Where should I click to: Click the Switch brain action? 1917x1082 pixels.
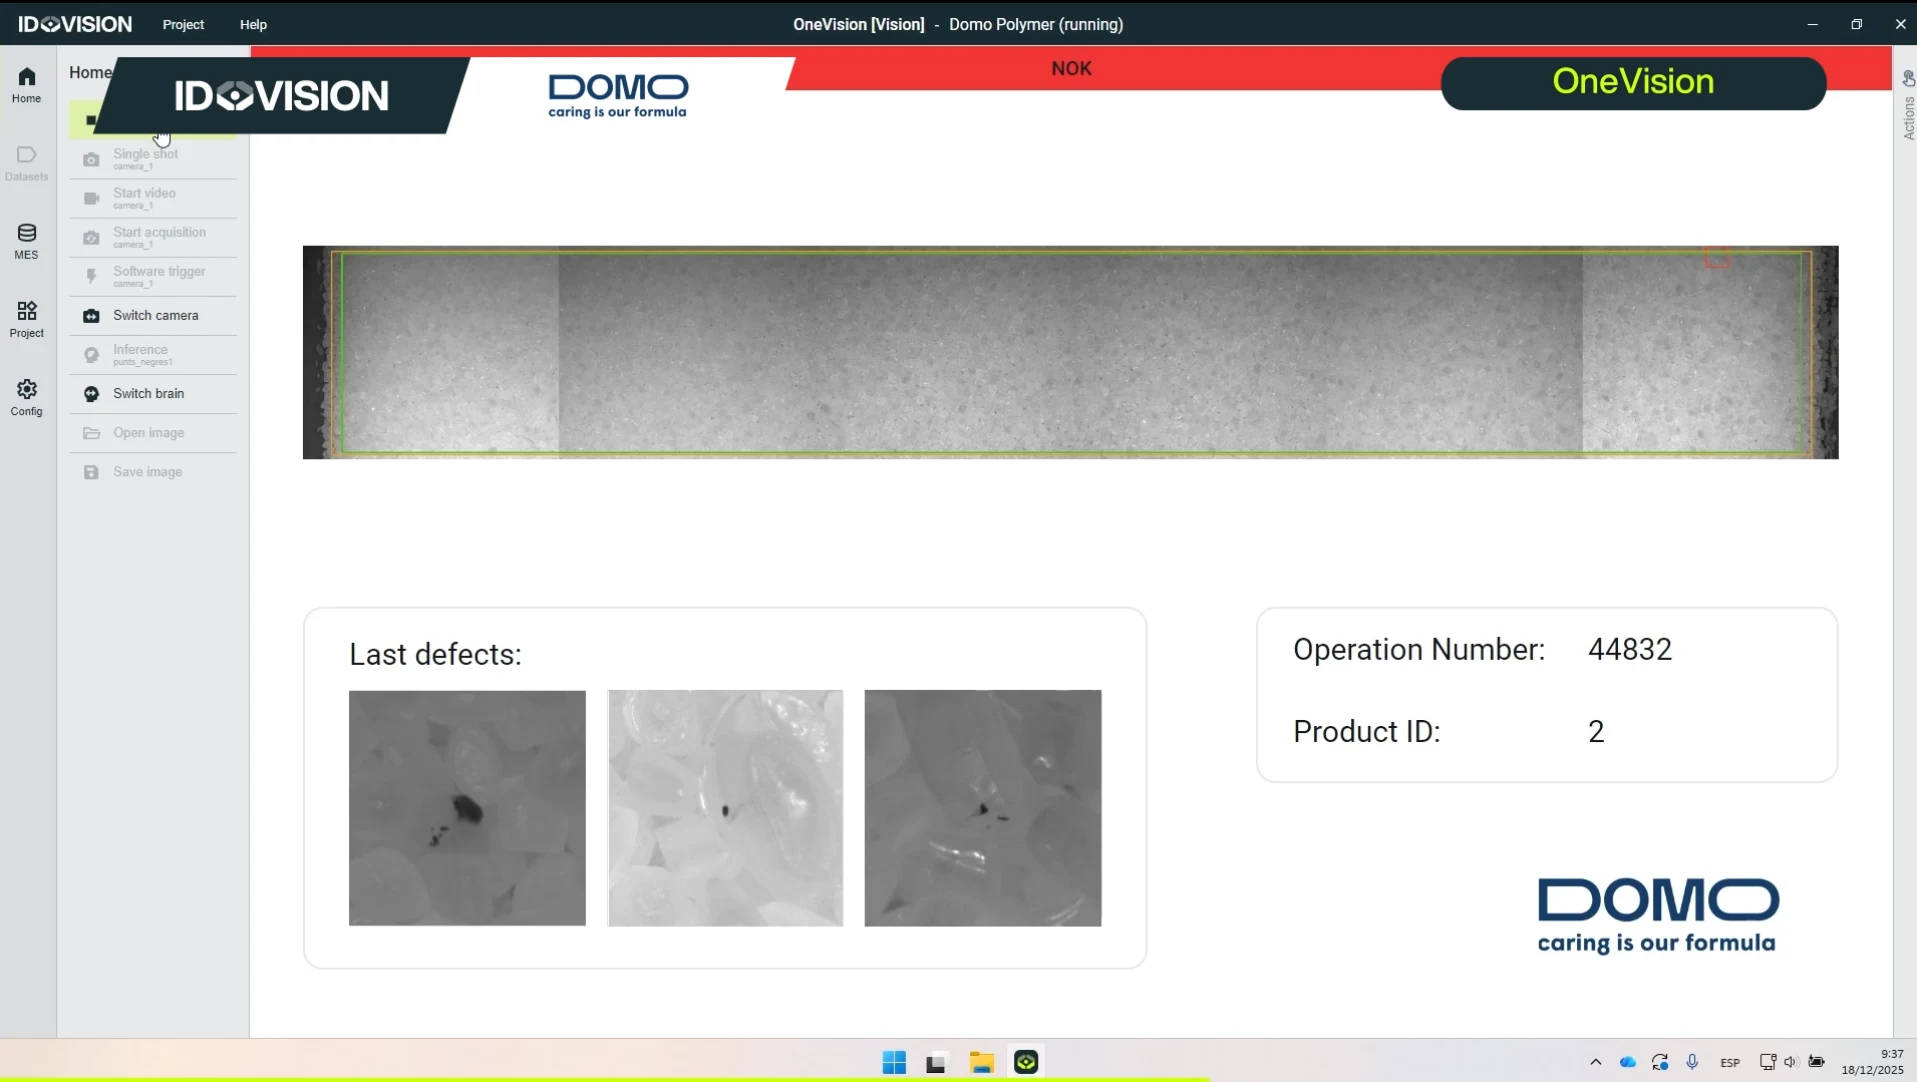tap(153, 393)
